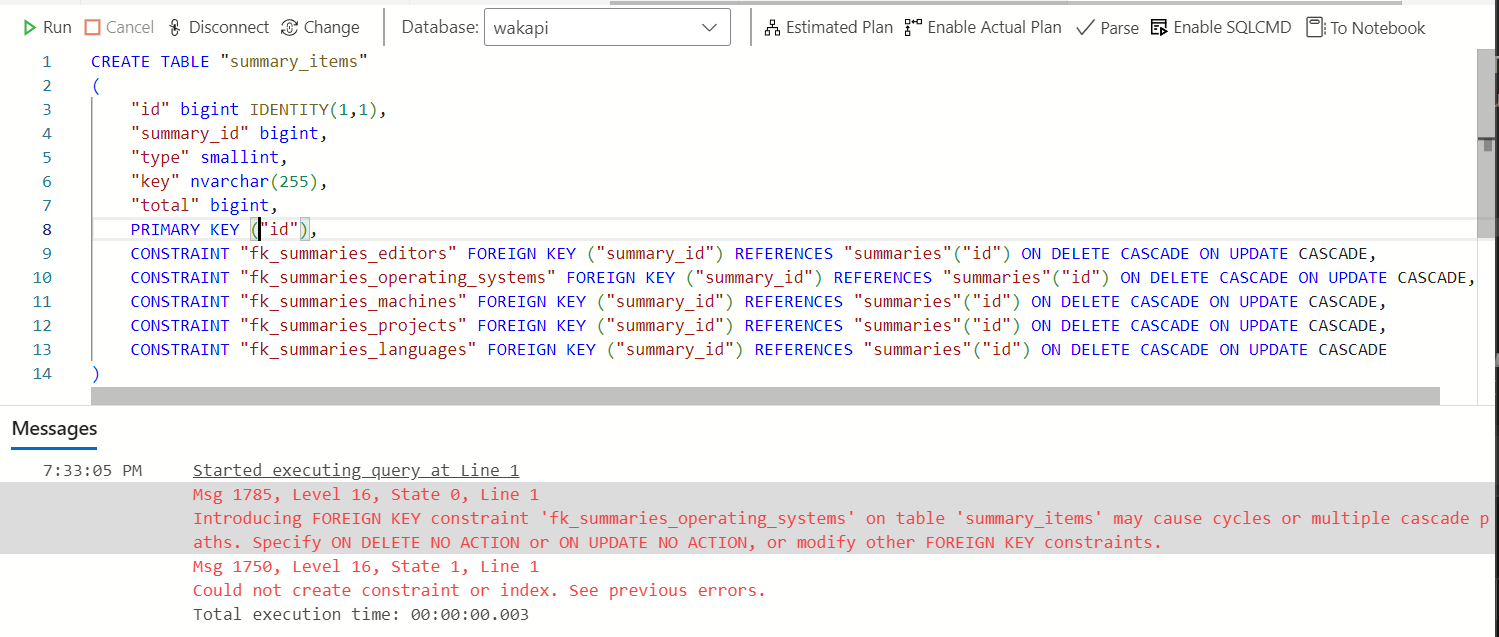Expand the database list chevron
The image size is (1499, 637).
coord(709,27)
